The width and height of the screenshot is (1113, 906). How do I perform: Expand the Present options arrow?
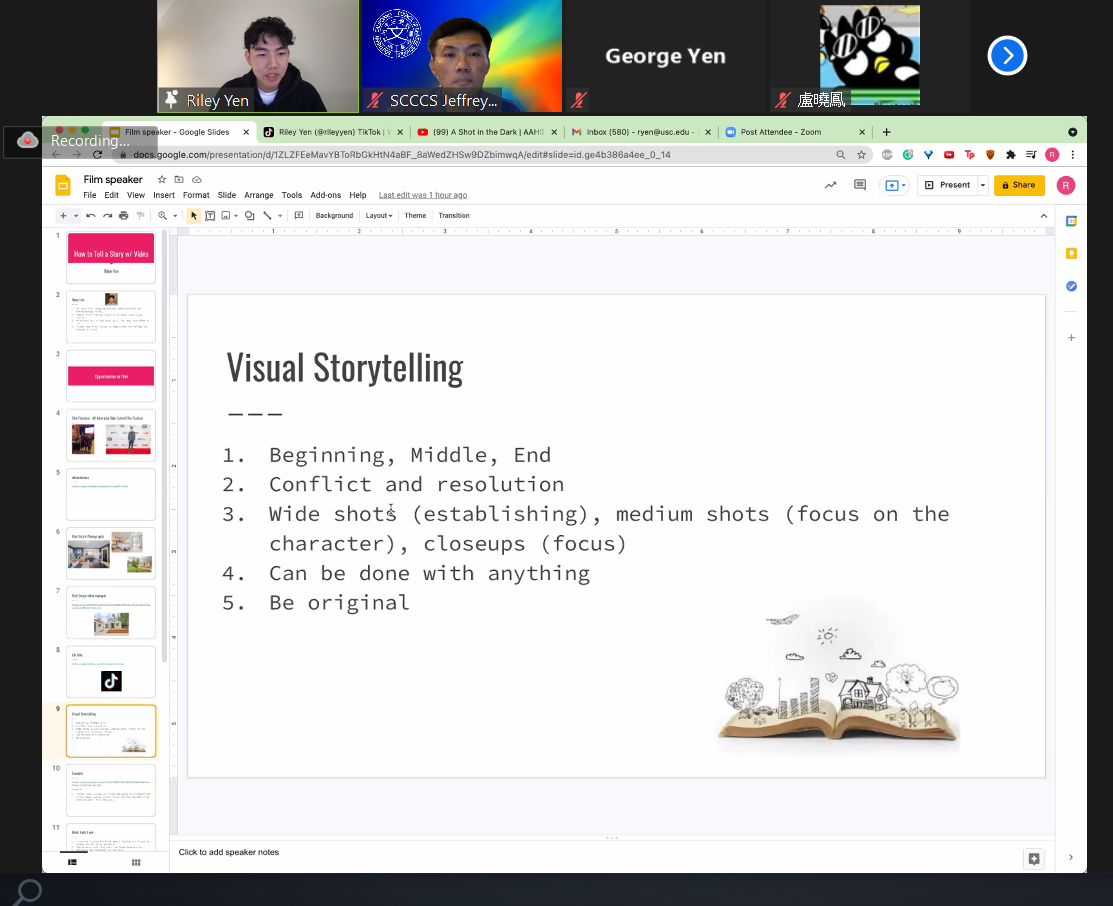tap(983, 185)
